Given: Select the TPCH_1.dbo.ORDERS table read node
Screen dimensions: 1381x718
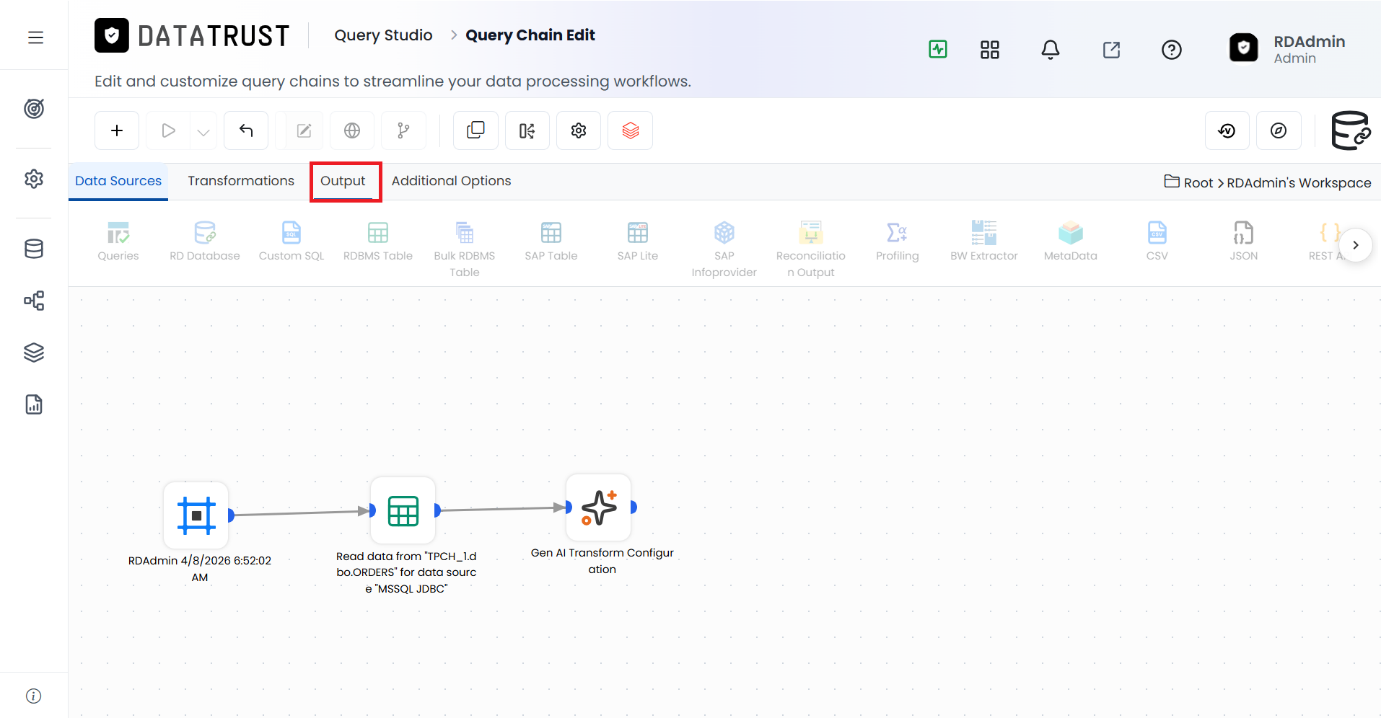Looking at the screenshot, I should click(403, 510).
